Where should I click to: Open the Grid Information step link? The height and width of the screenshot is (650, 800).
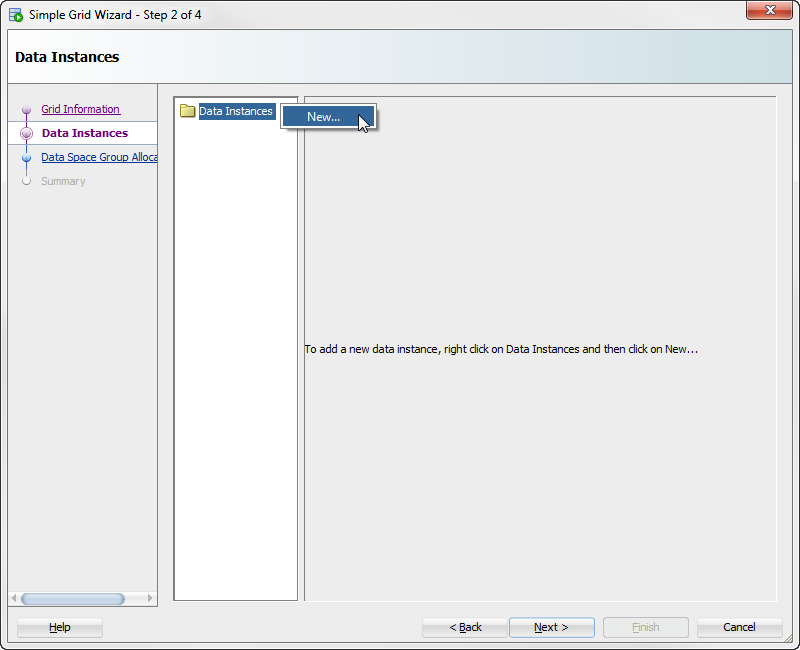tap(81, 109)
